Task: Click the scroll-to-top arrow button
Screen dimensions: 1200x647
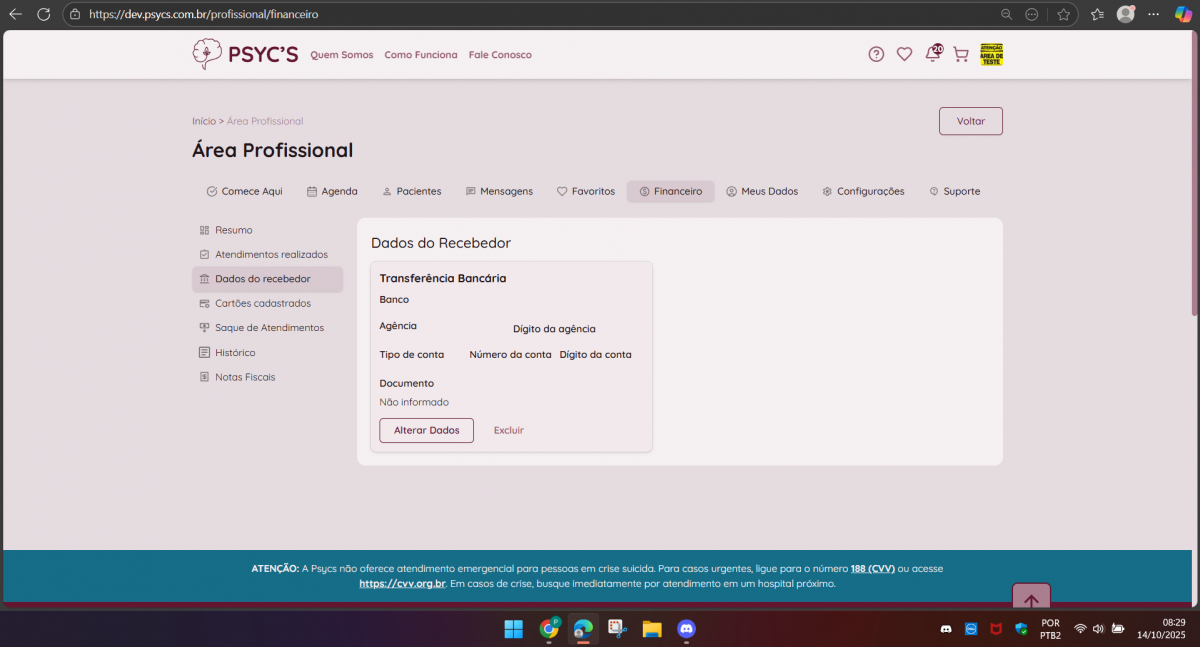Action: coord(1031,600)
